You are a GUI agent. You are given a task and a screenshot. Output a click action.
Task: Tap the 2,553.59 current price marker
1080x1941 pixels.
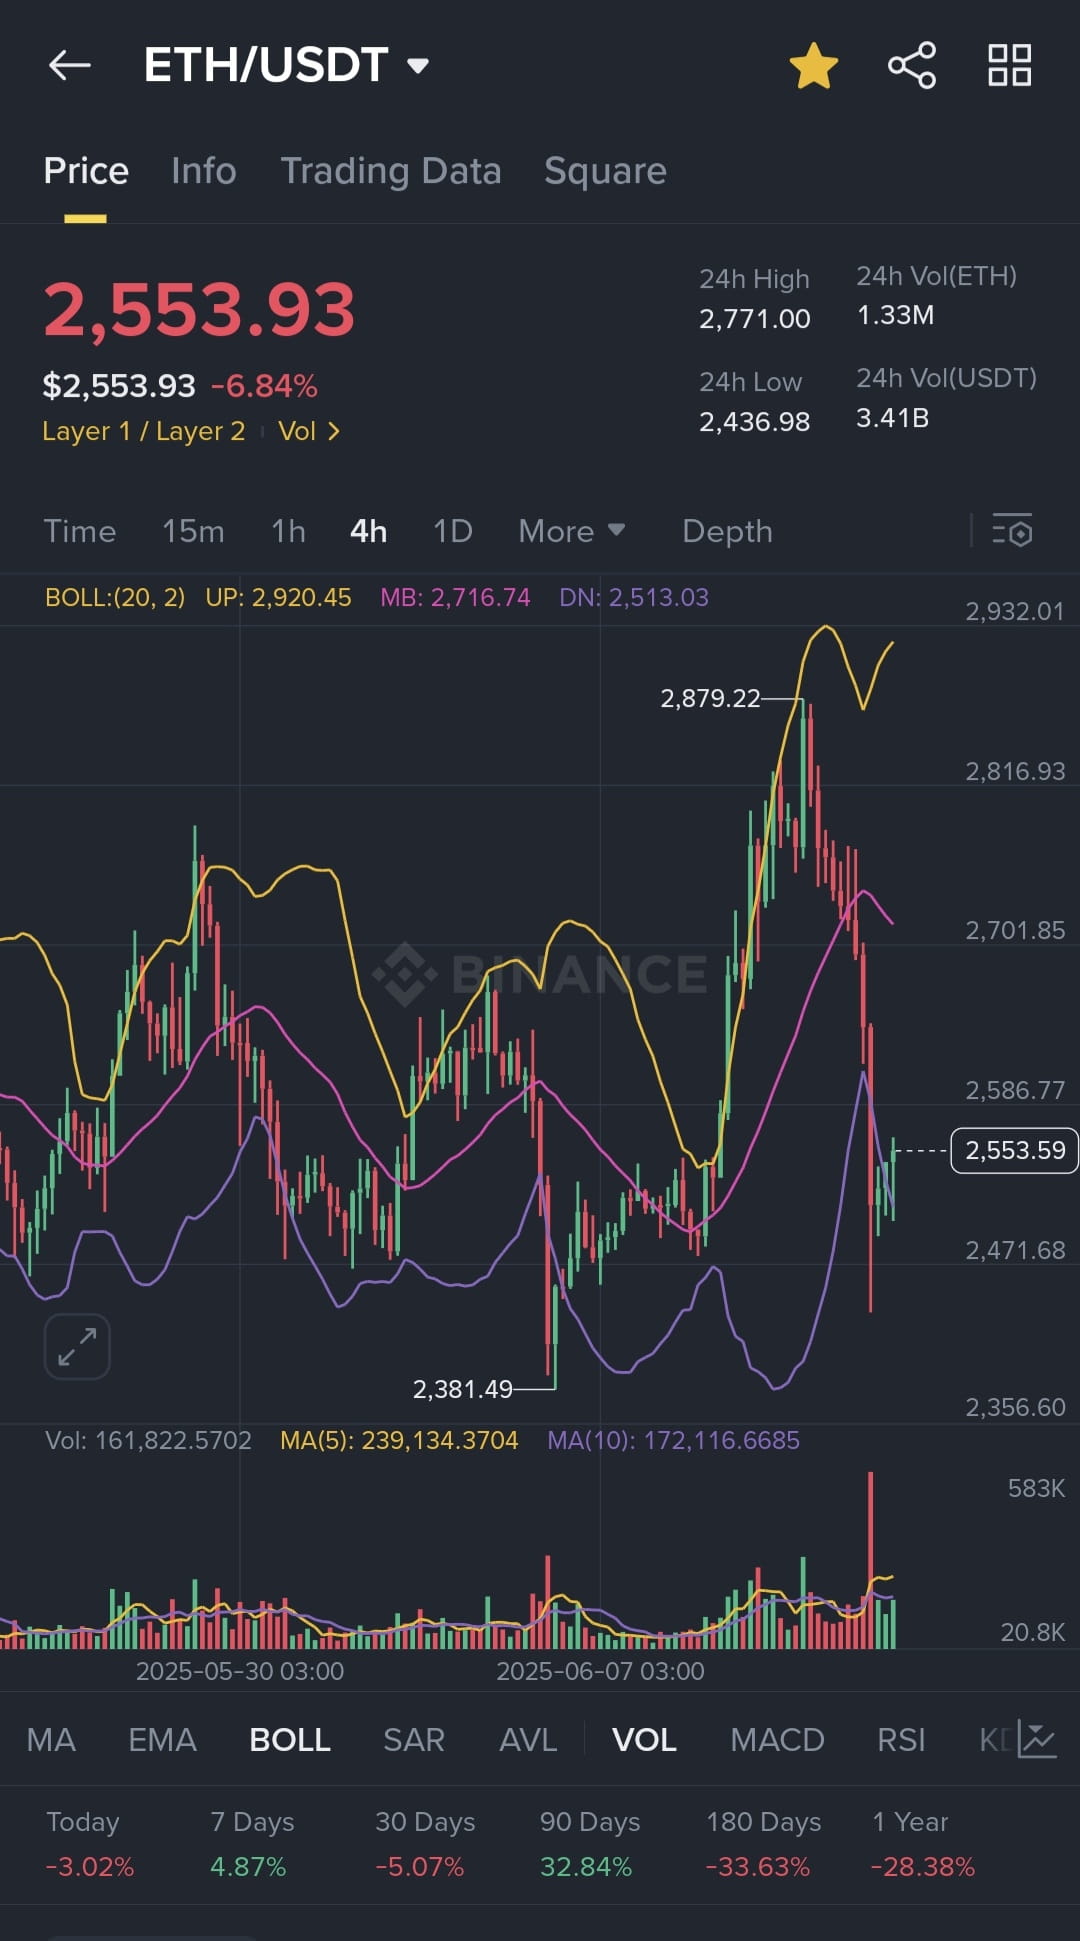1014,1150
